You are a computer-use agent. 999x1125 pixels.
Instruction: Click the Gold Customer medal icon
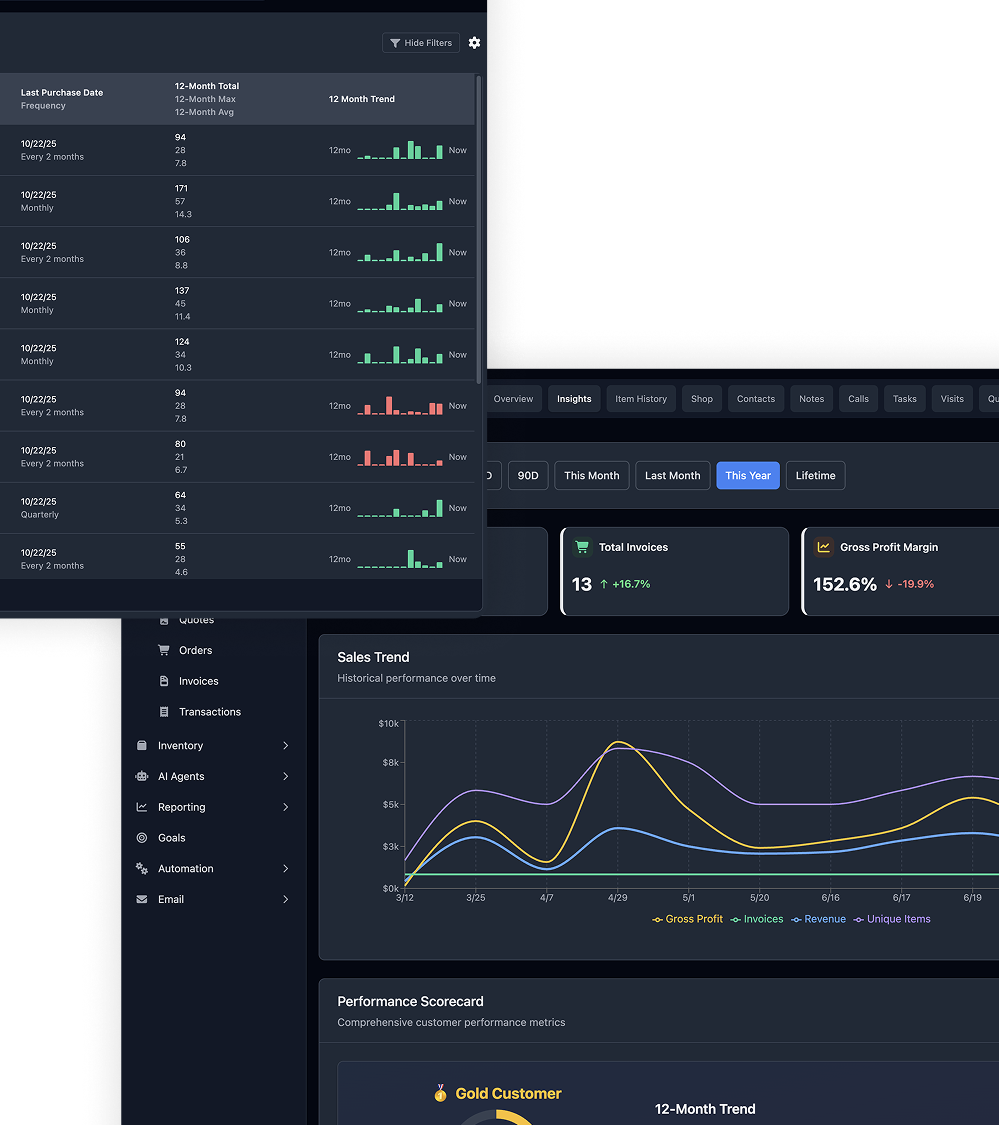pyautogui.click(x=441, y=1093)
